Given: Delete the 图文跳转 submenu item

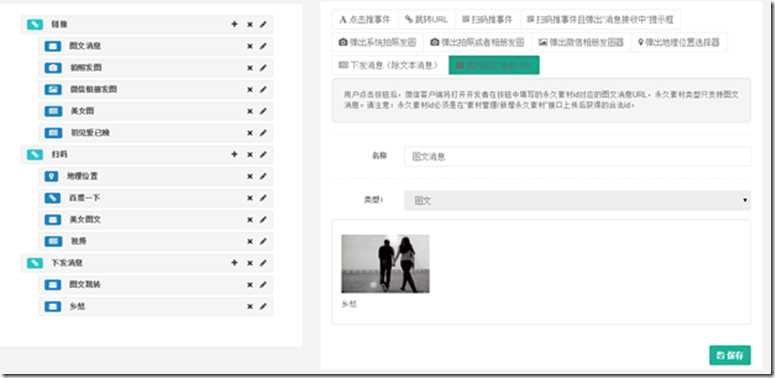Looking at the screenshot, I should click(x=250, y=285).
